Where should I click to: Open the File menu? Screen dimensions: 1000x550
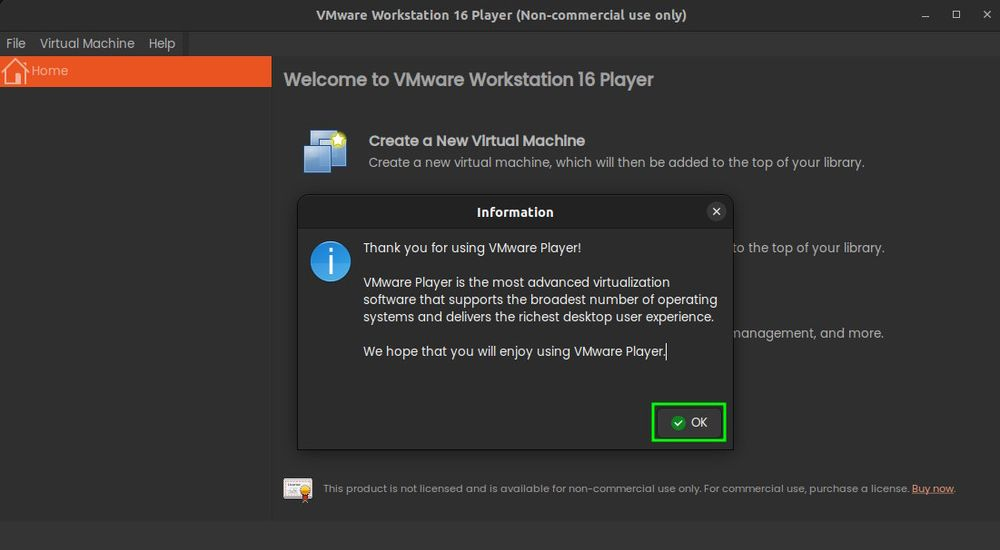point(16,44)
